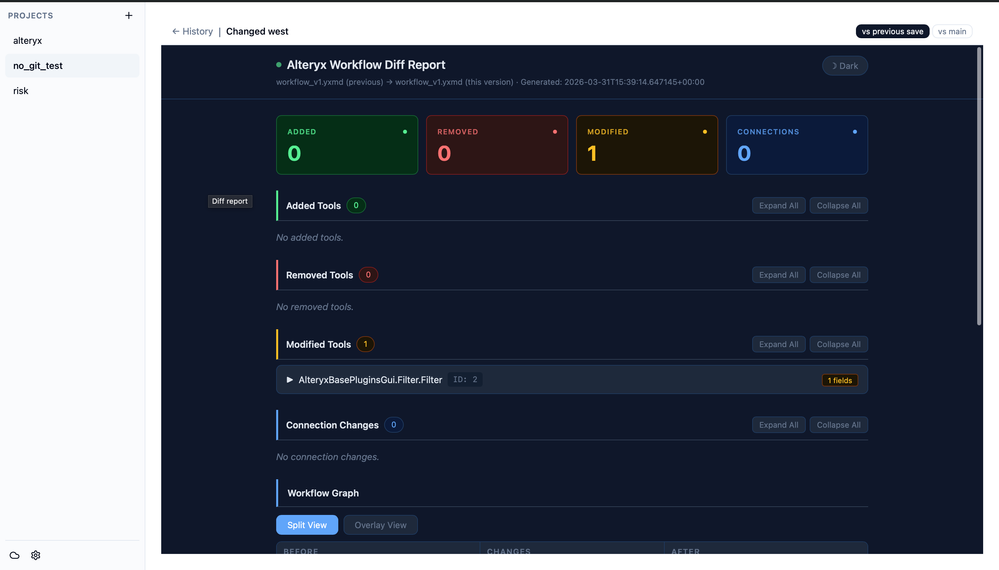Click the 1 fields badge
This screenshot has width=999, height=570.
[840, 380]
